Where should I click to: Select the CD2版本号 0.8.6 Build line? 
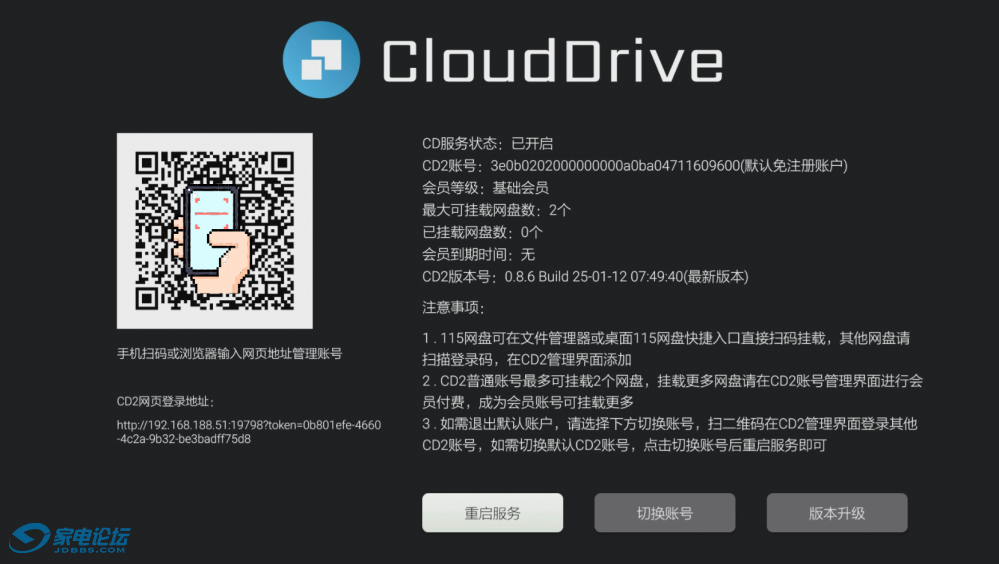pos(585,277)
